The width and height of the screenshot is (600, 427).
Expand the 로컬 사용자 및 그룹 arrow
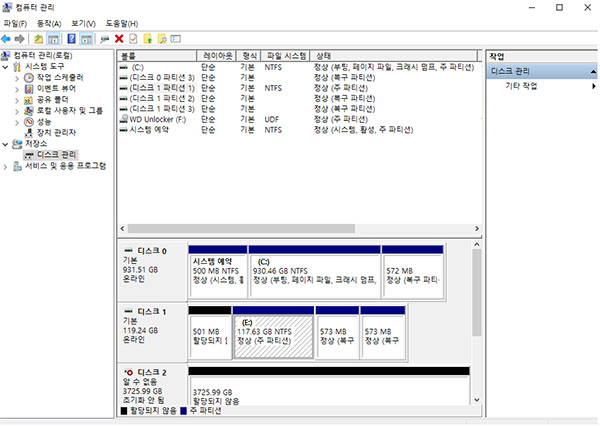point(17,111)
